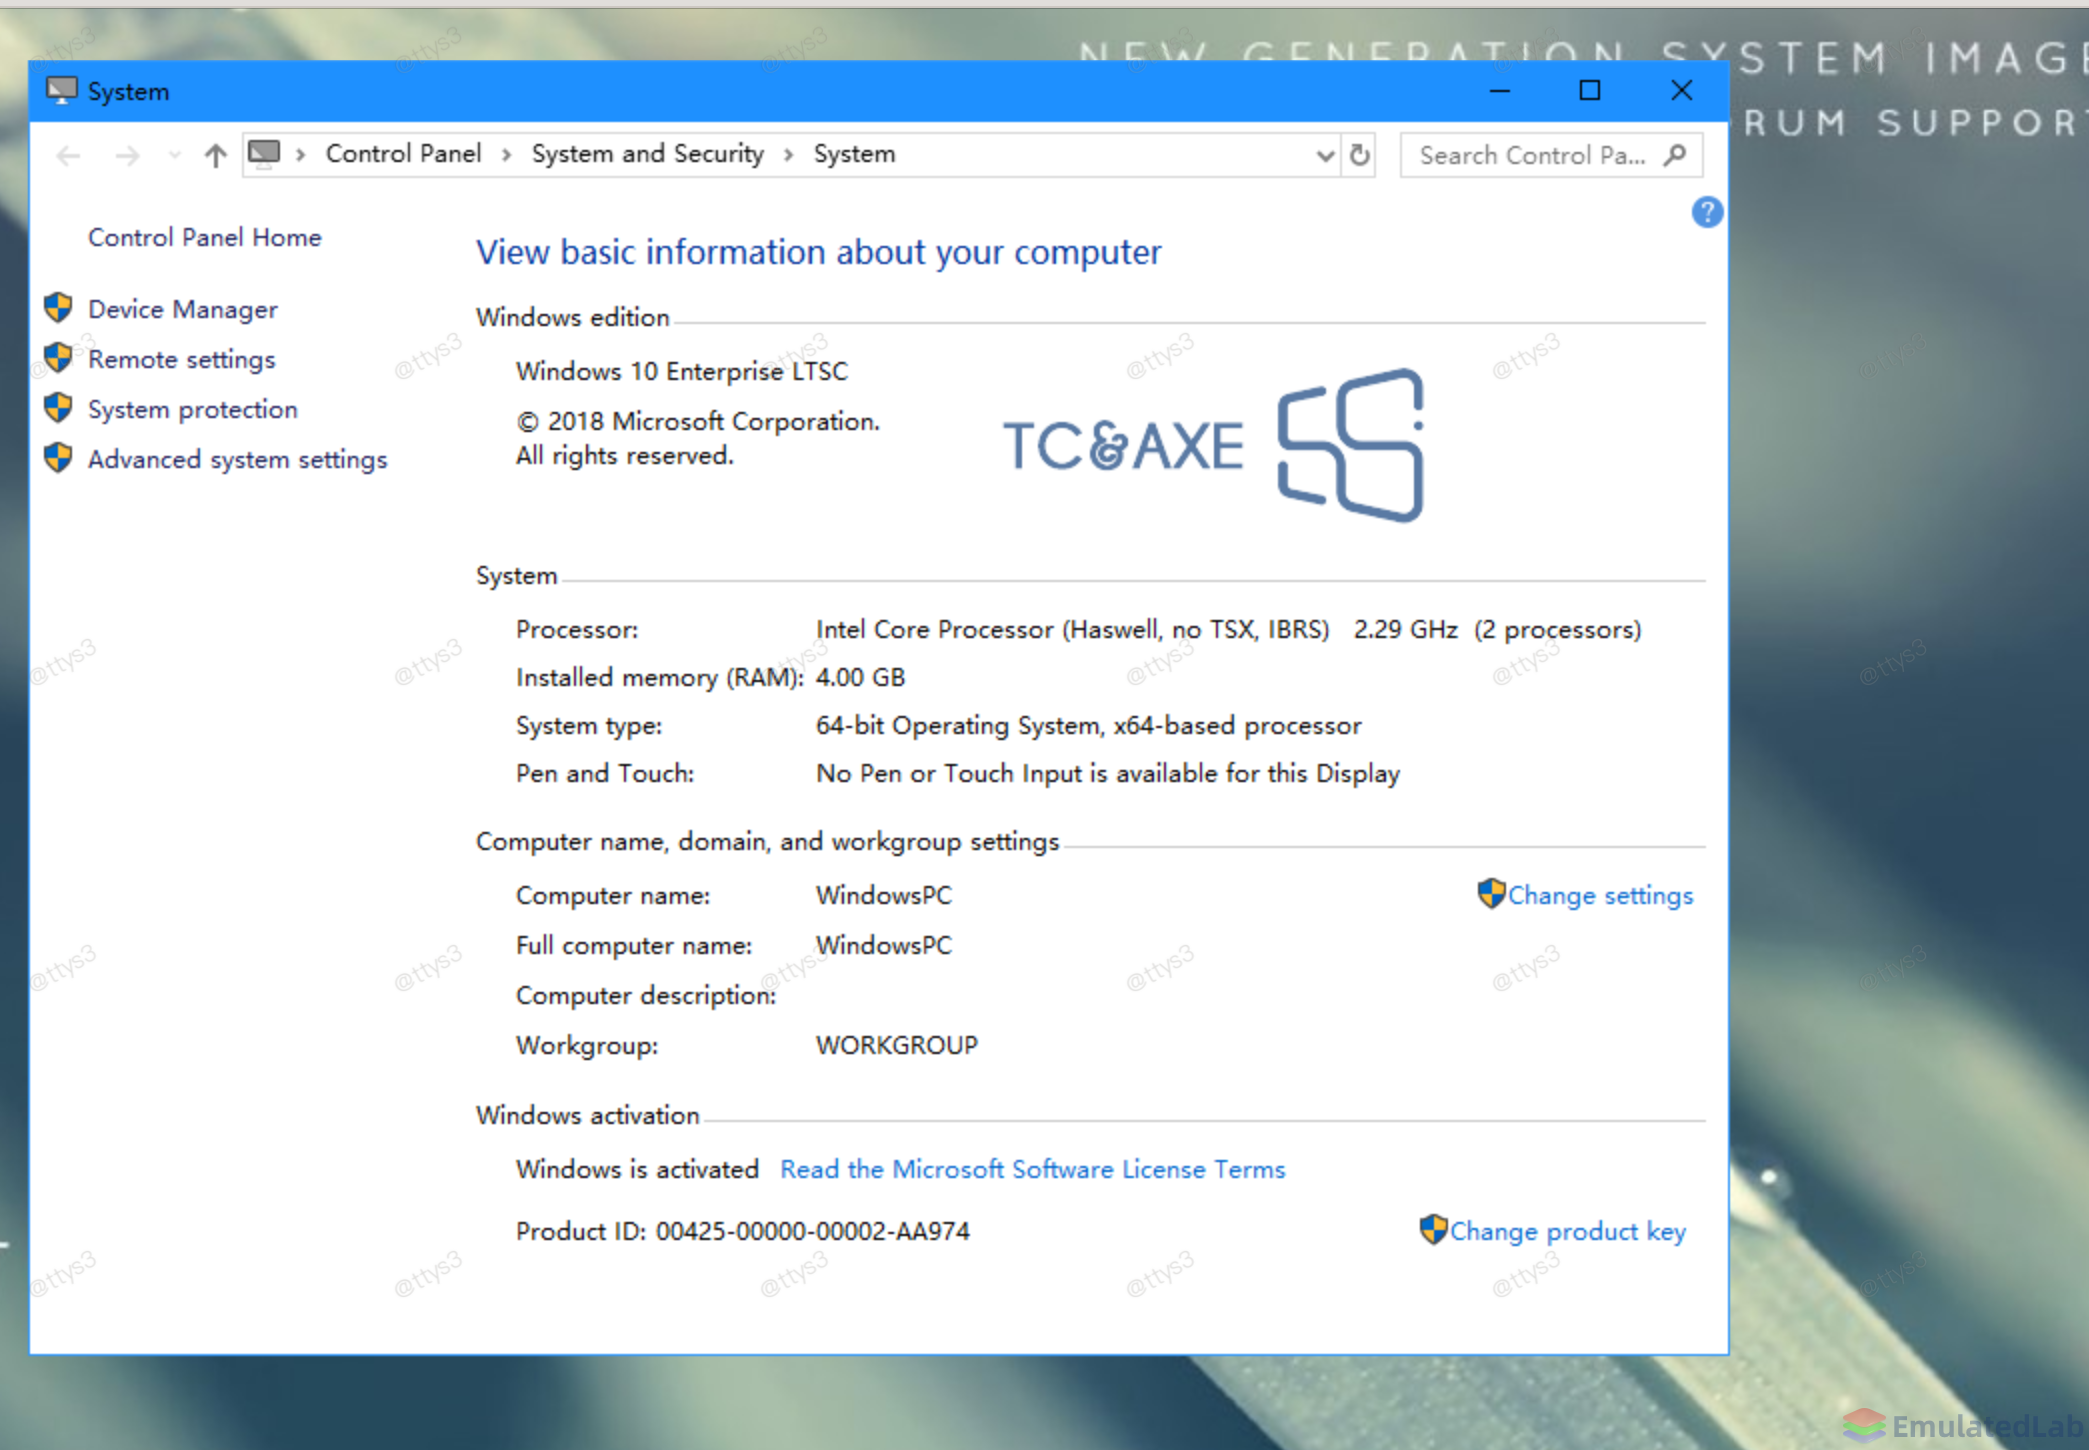Click the page heading 'View basic information'
2089x1450 pixels.
pyautogui.click(x=818, y=252)
